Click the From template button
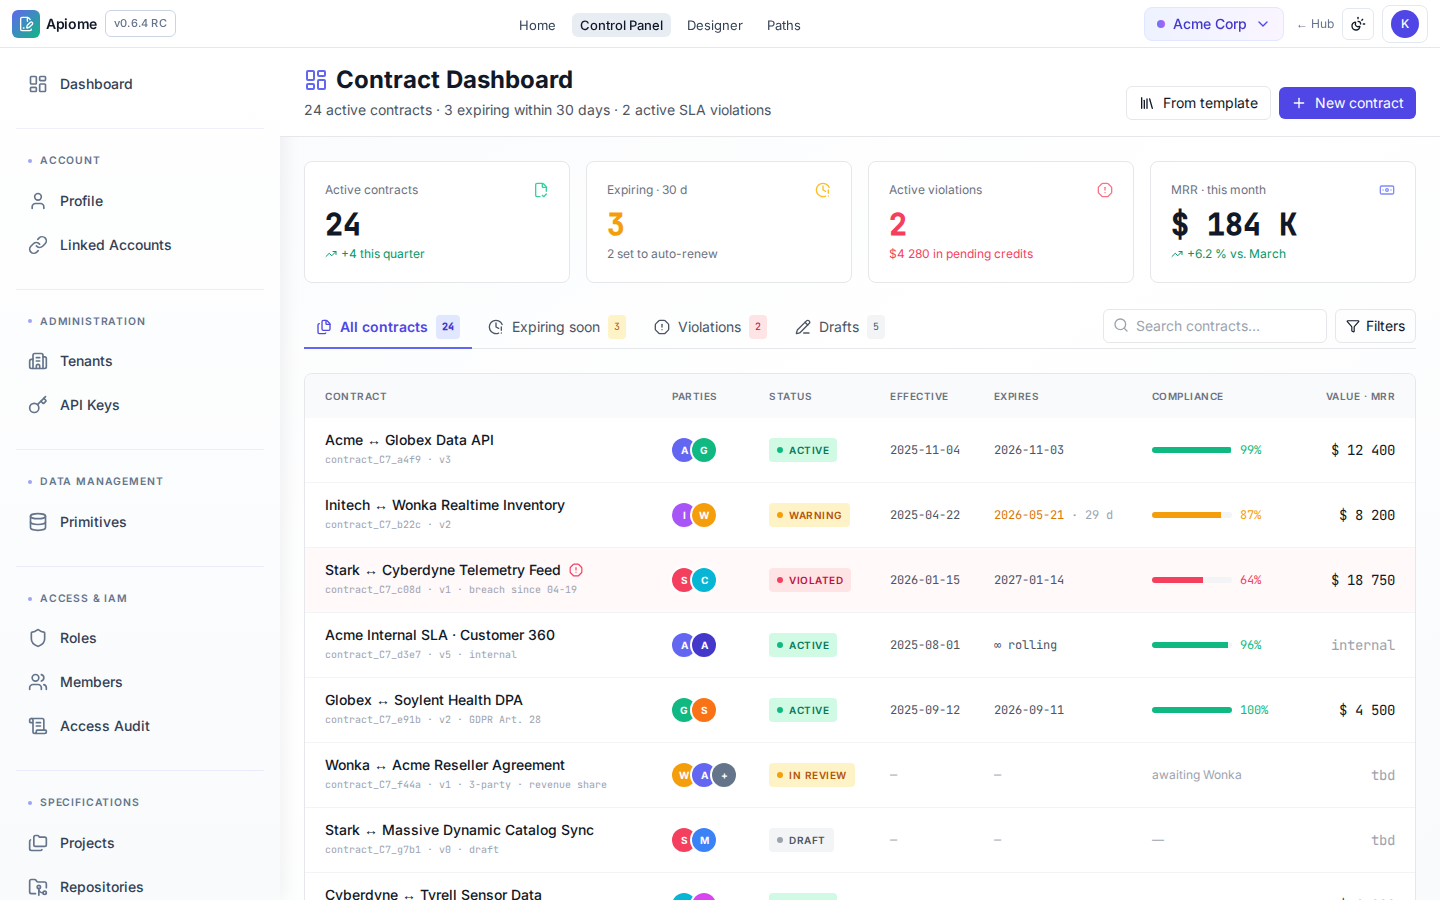1440x900 pixels. click(x=1198, y=103)
